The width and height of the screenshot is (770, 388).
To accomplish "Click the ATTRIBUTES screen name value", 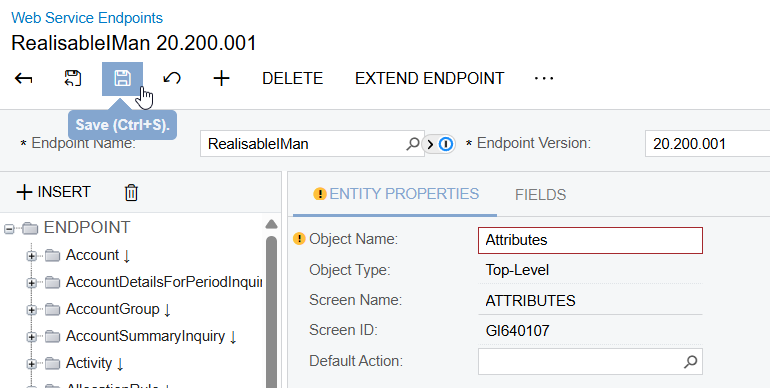I will tap(530, 301).
